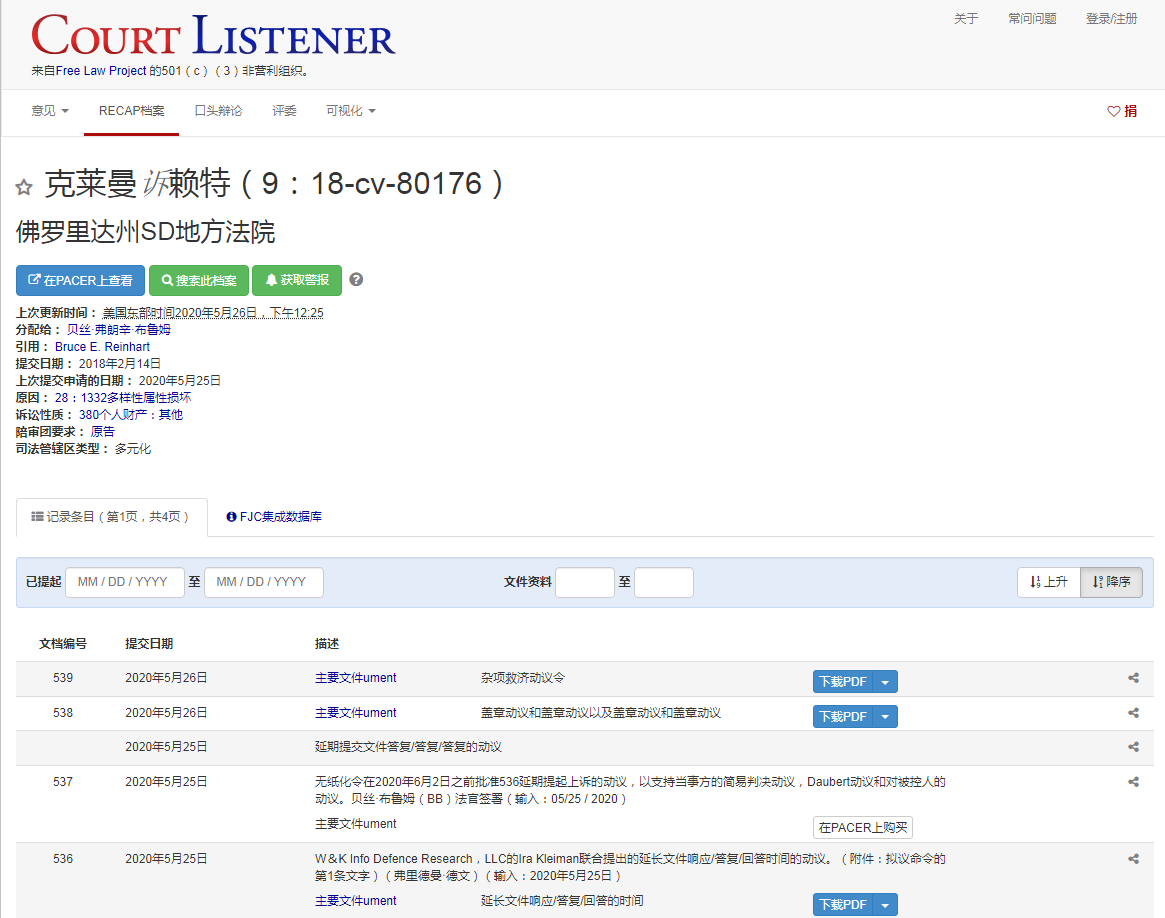Click the share icon for document 539
This screenshot has height=918, width=1165.
click(1133, 678)
